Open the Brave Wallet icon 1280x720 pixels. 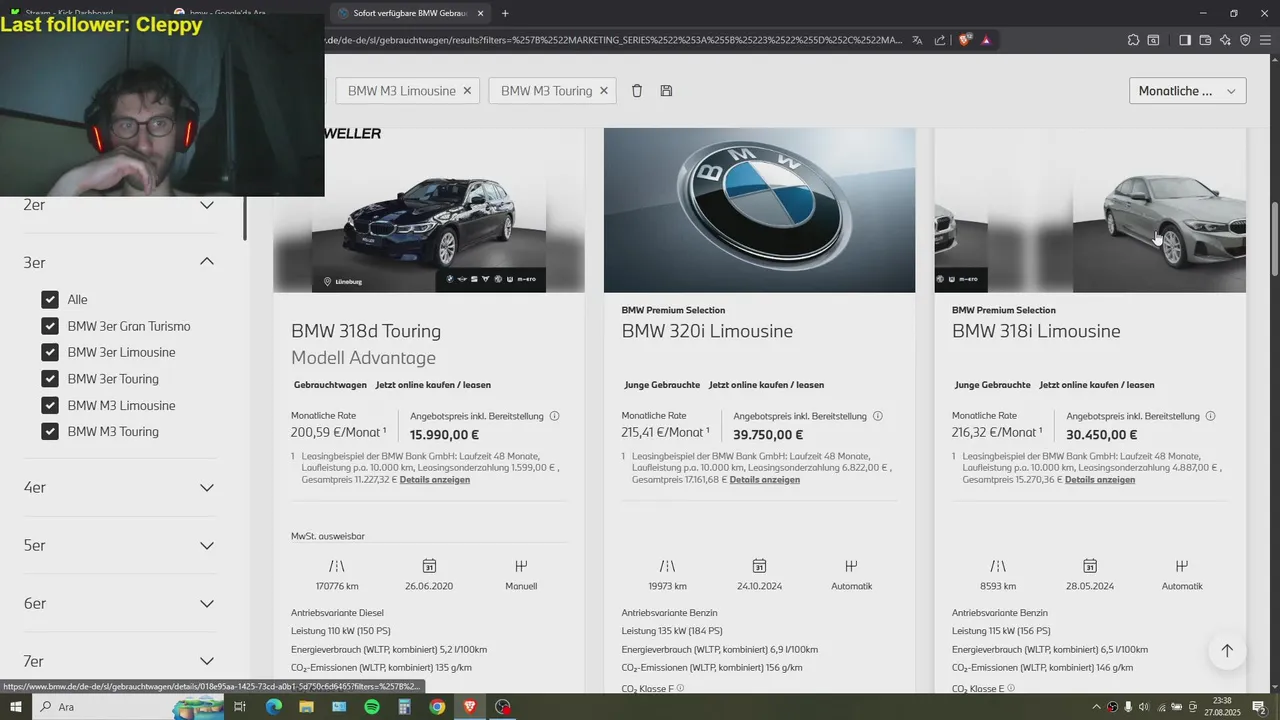tap(1205, 40)
